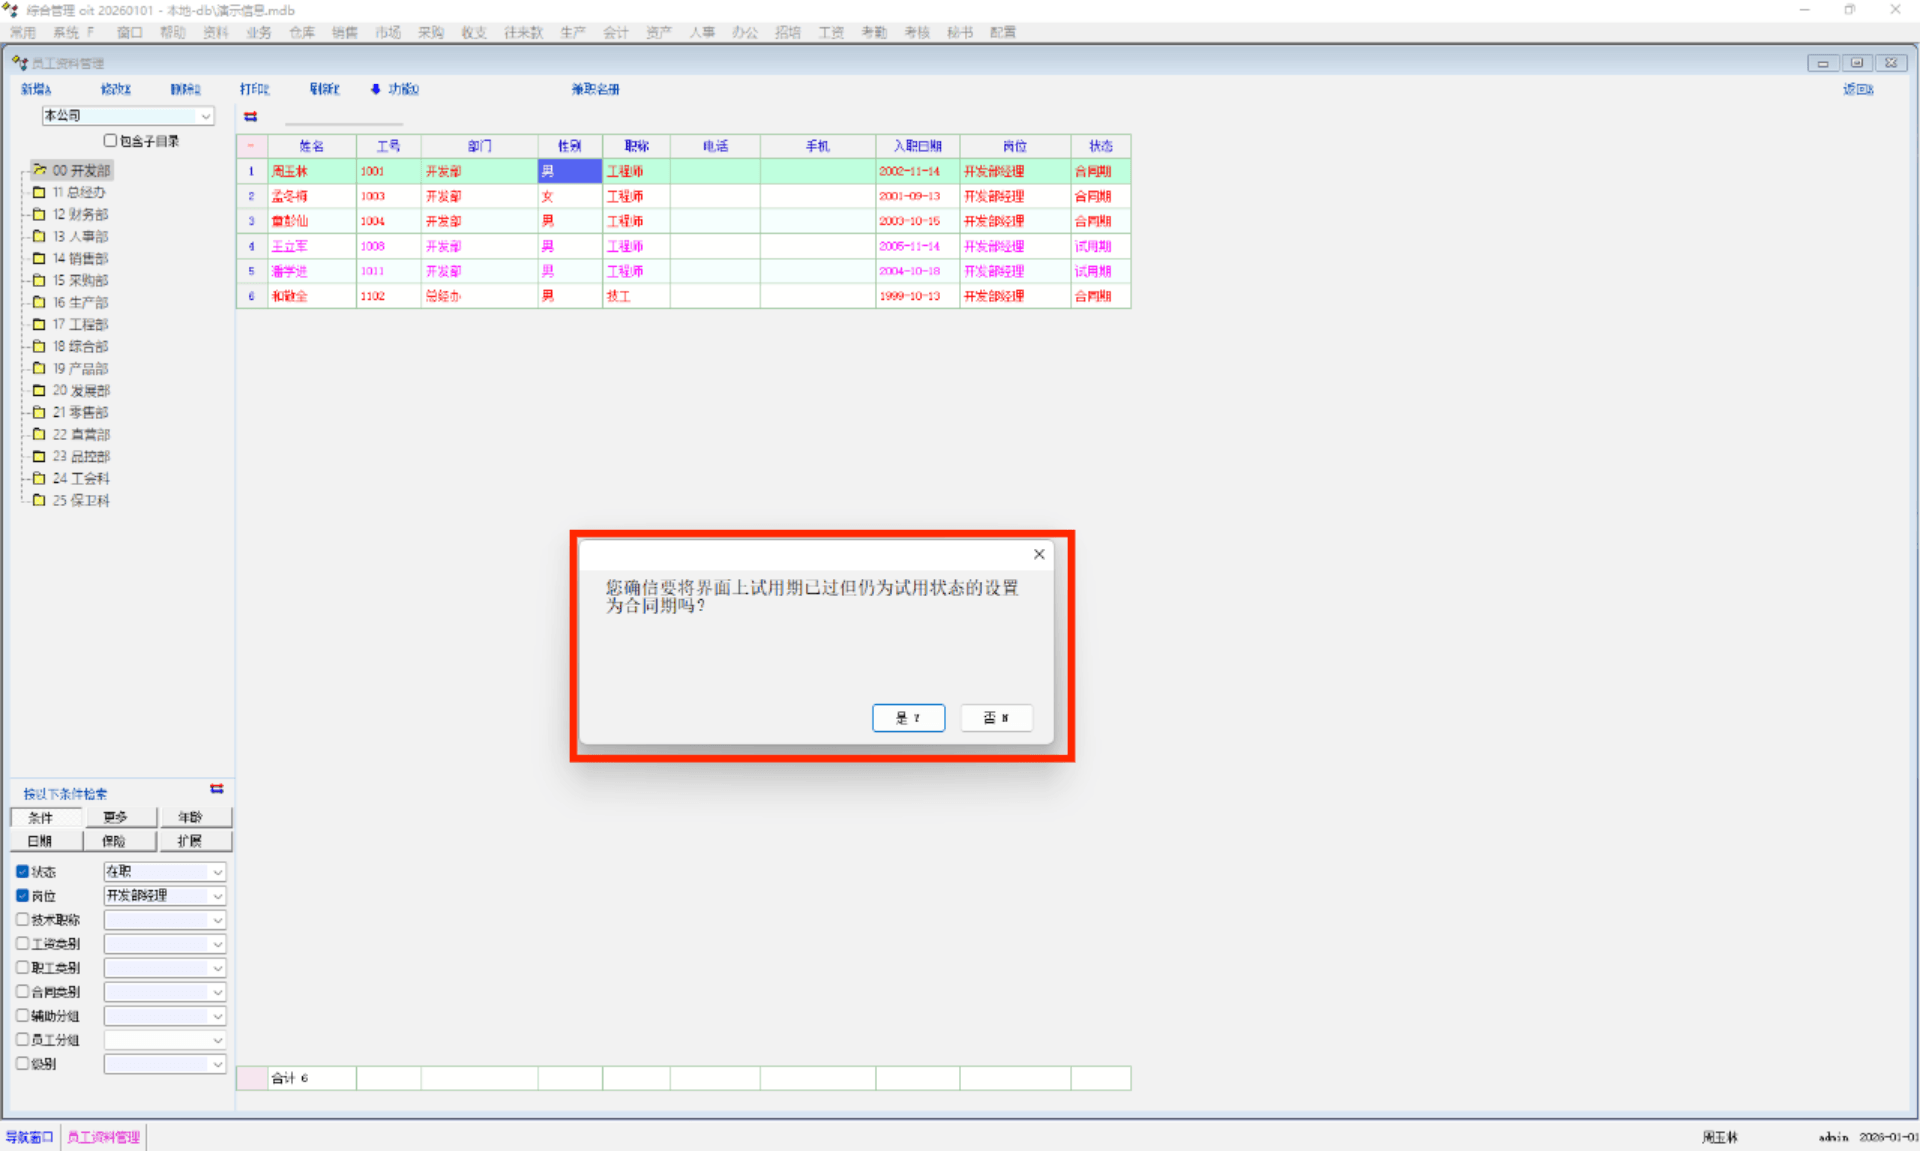Click the table corner selector cell
Viewport: 1920px width, 1151px height.
point(251,146)
